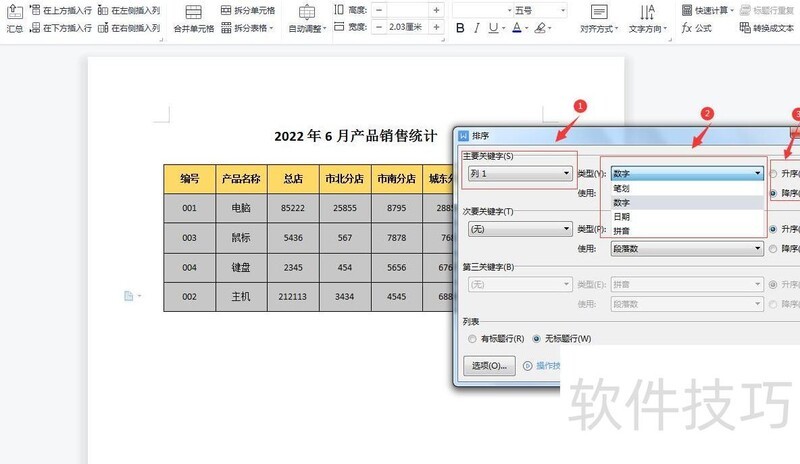Open the 操作技巧 tips link
Viewport: 800px width, 464px height.
548,365
